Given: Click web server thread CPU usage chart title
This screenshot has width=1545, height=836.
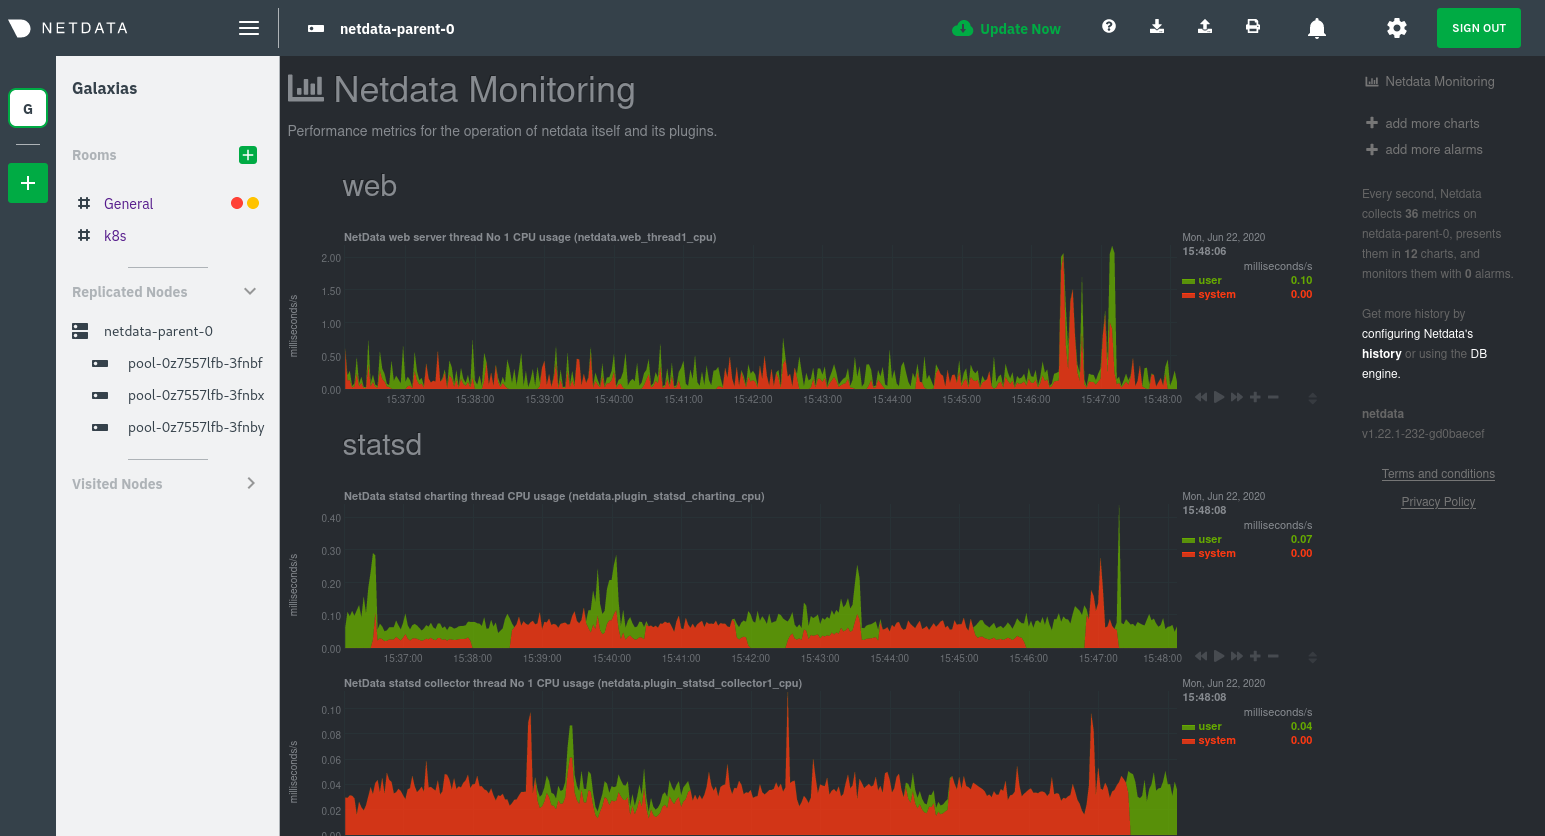Looking at the screenshot, I should 530,238.
